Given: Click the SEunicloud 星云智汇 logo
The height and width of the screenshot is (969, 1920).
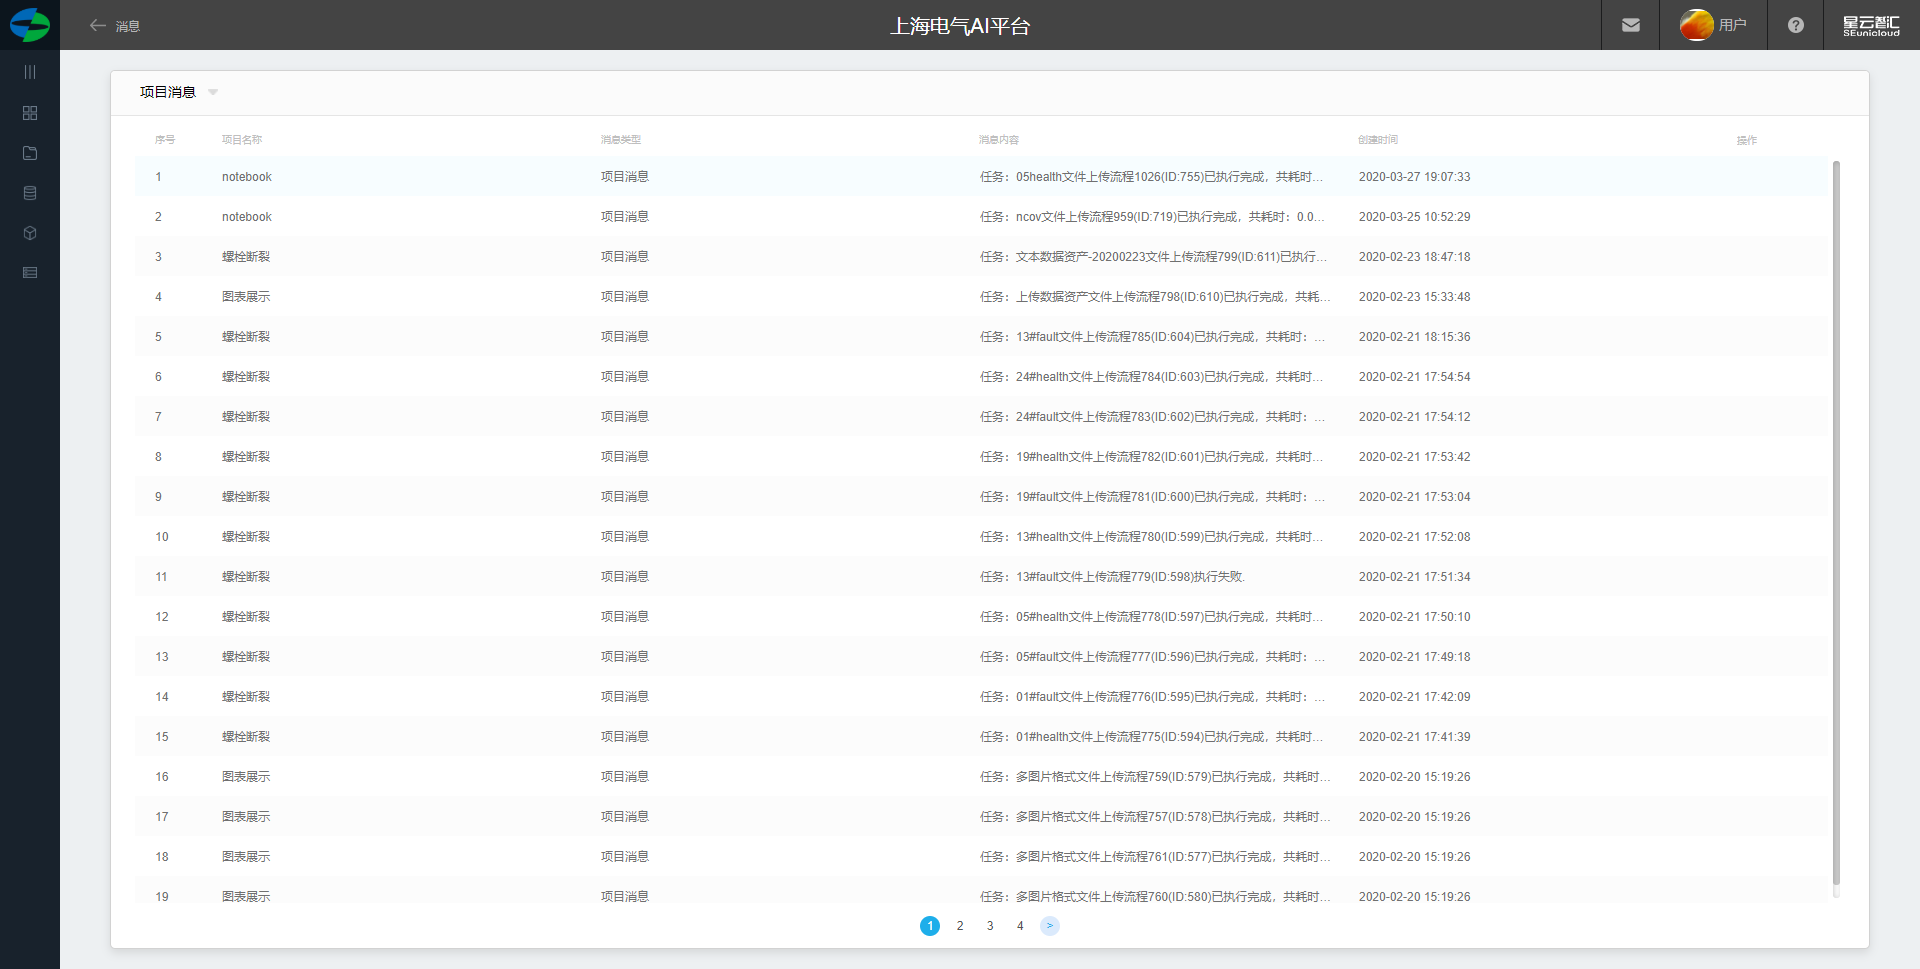Looking at the screenshot, I should click(x=1871, y=25).
